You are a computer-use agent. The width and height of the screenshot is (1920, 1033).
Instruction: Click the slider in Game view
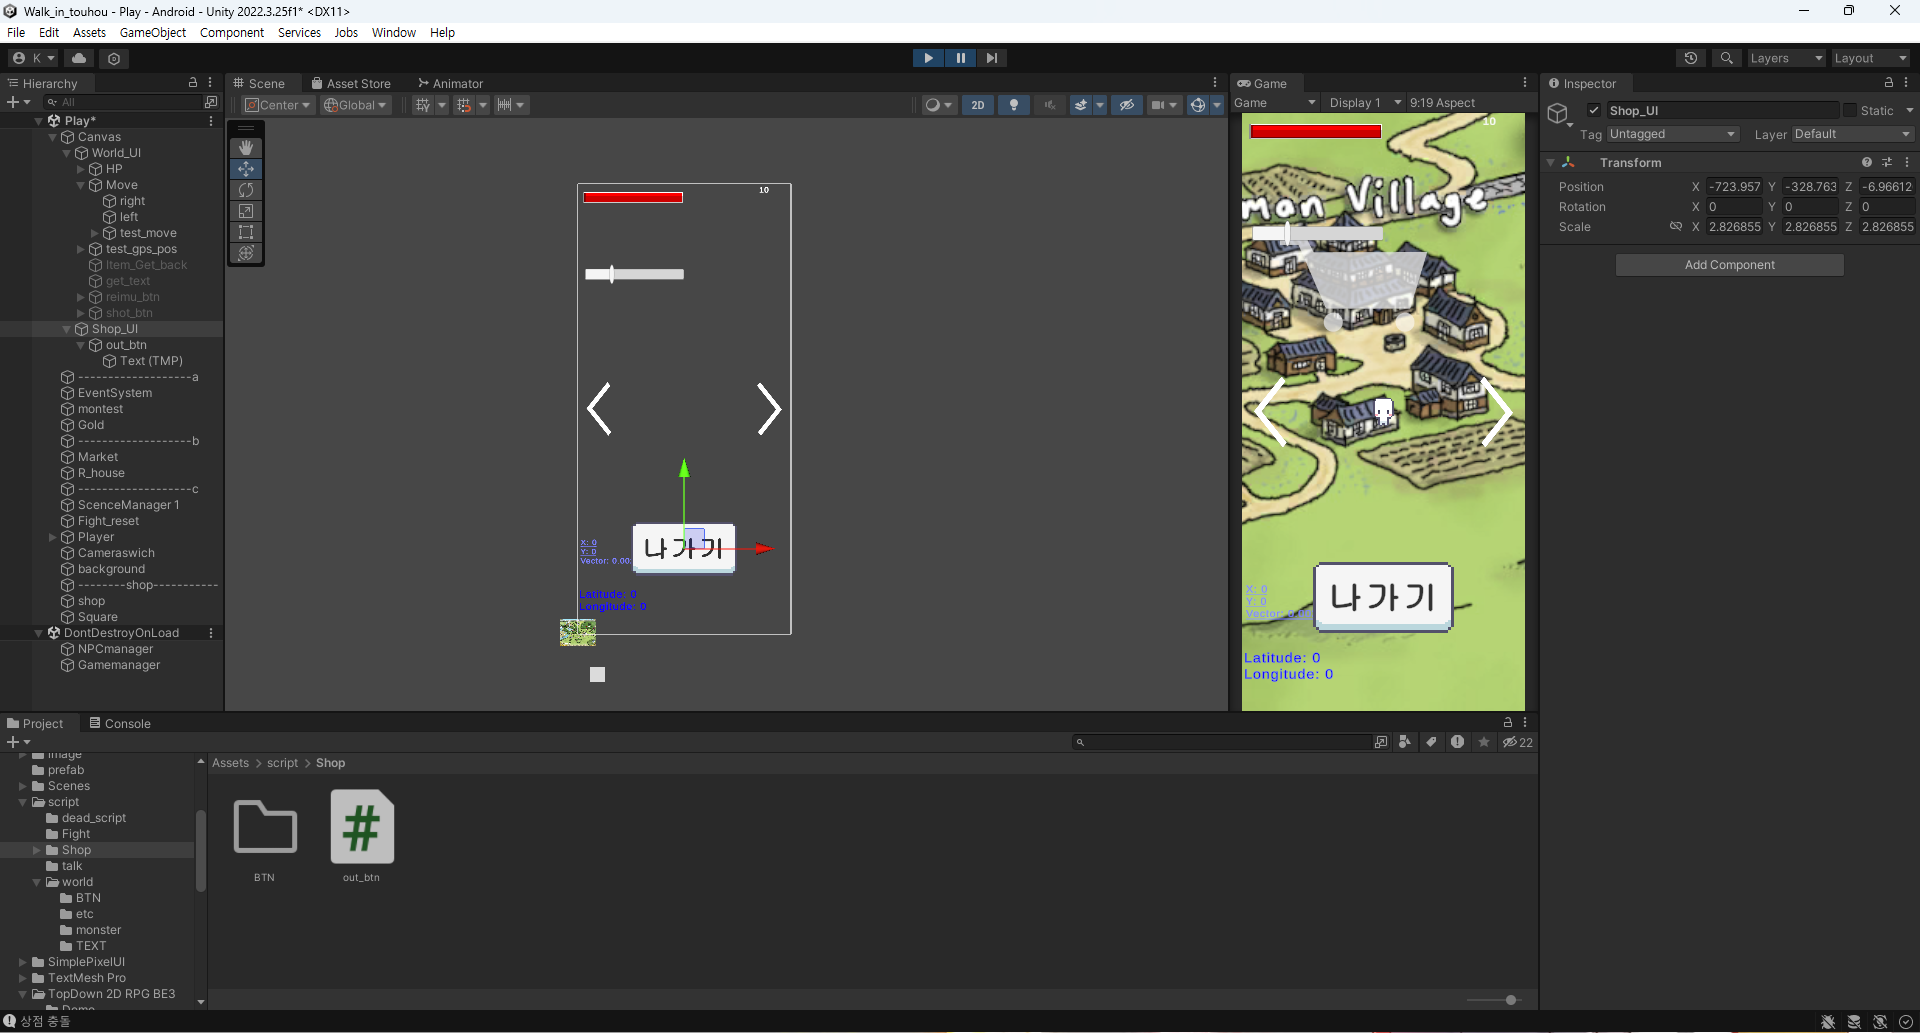click(x=1317, y=233)
